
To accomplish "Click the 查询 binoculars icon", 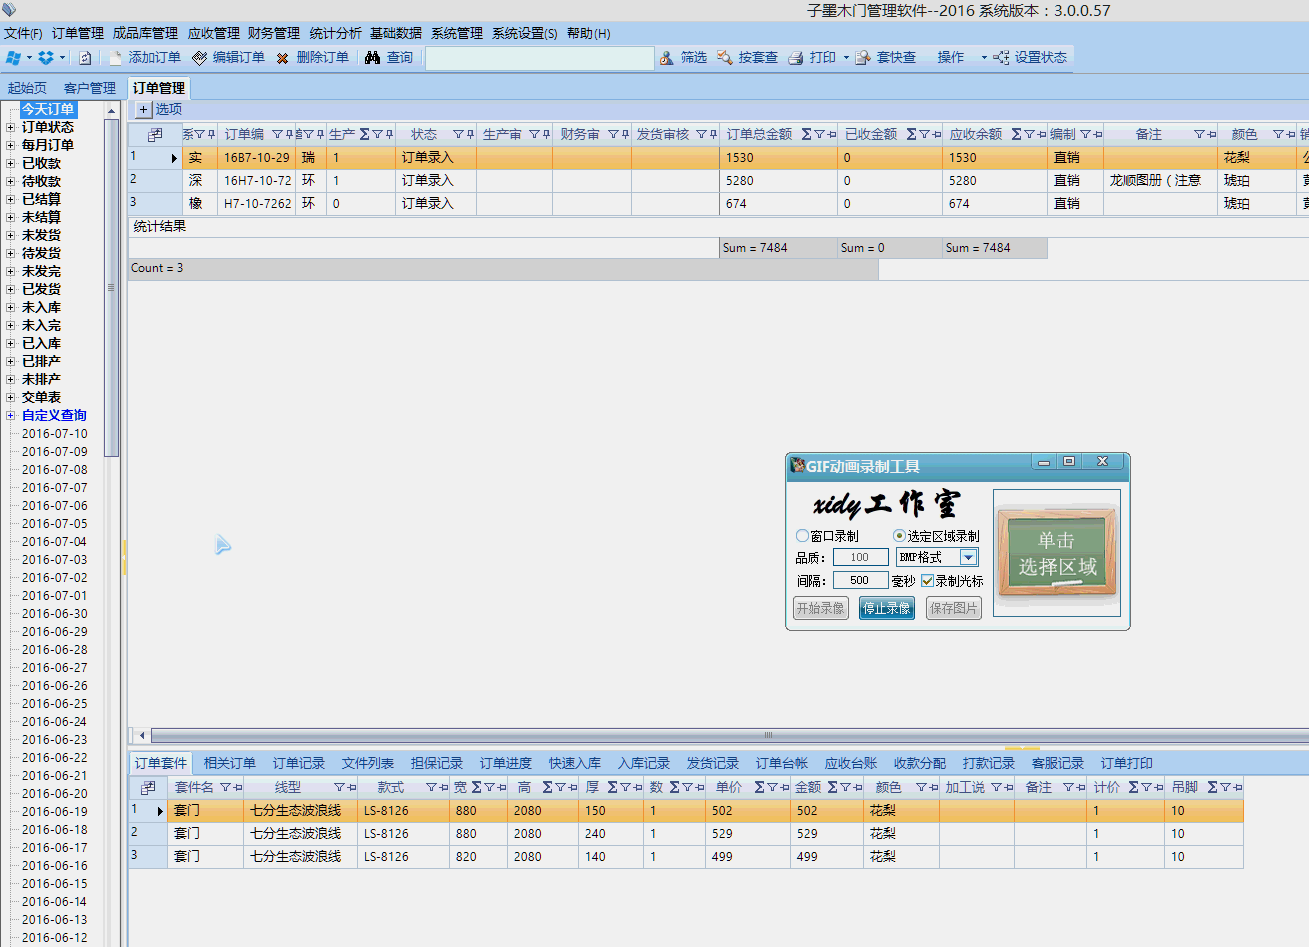I will (x=373, y=58).
